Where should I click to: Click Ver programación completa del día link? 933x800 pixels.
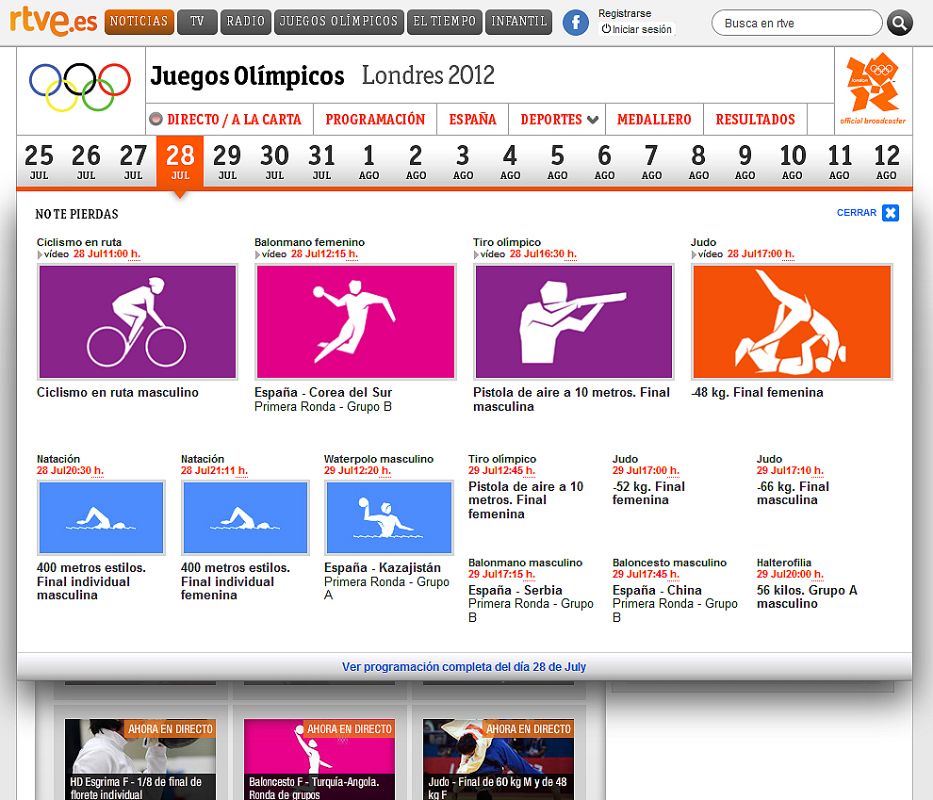(464, 667)
